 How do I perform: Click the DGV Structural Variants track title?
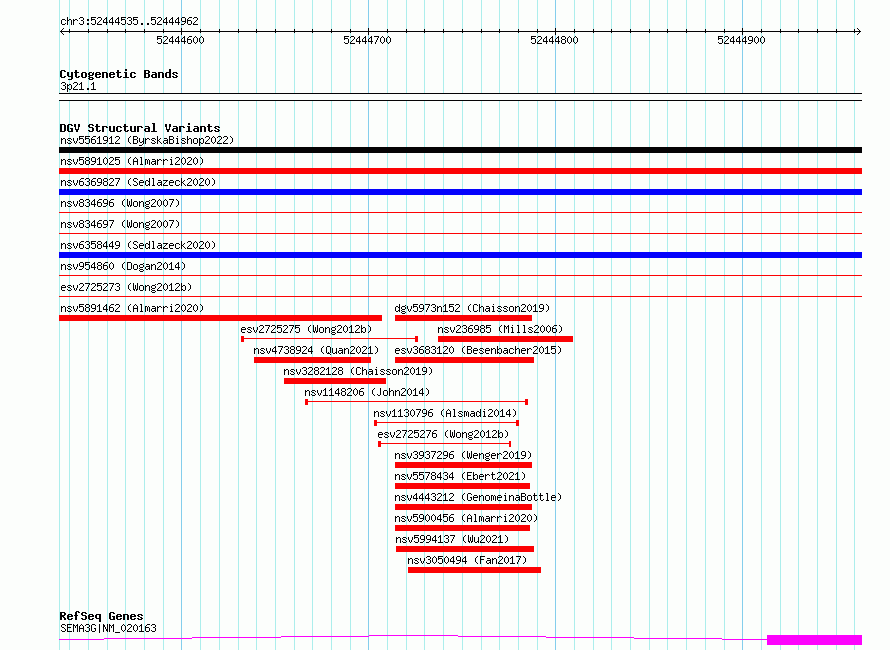coord(140,128)
